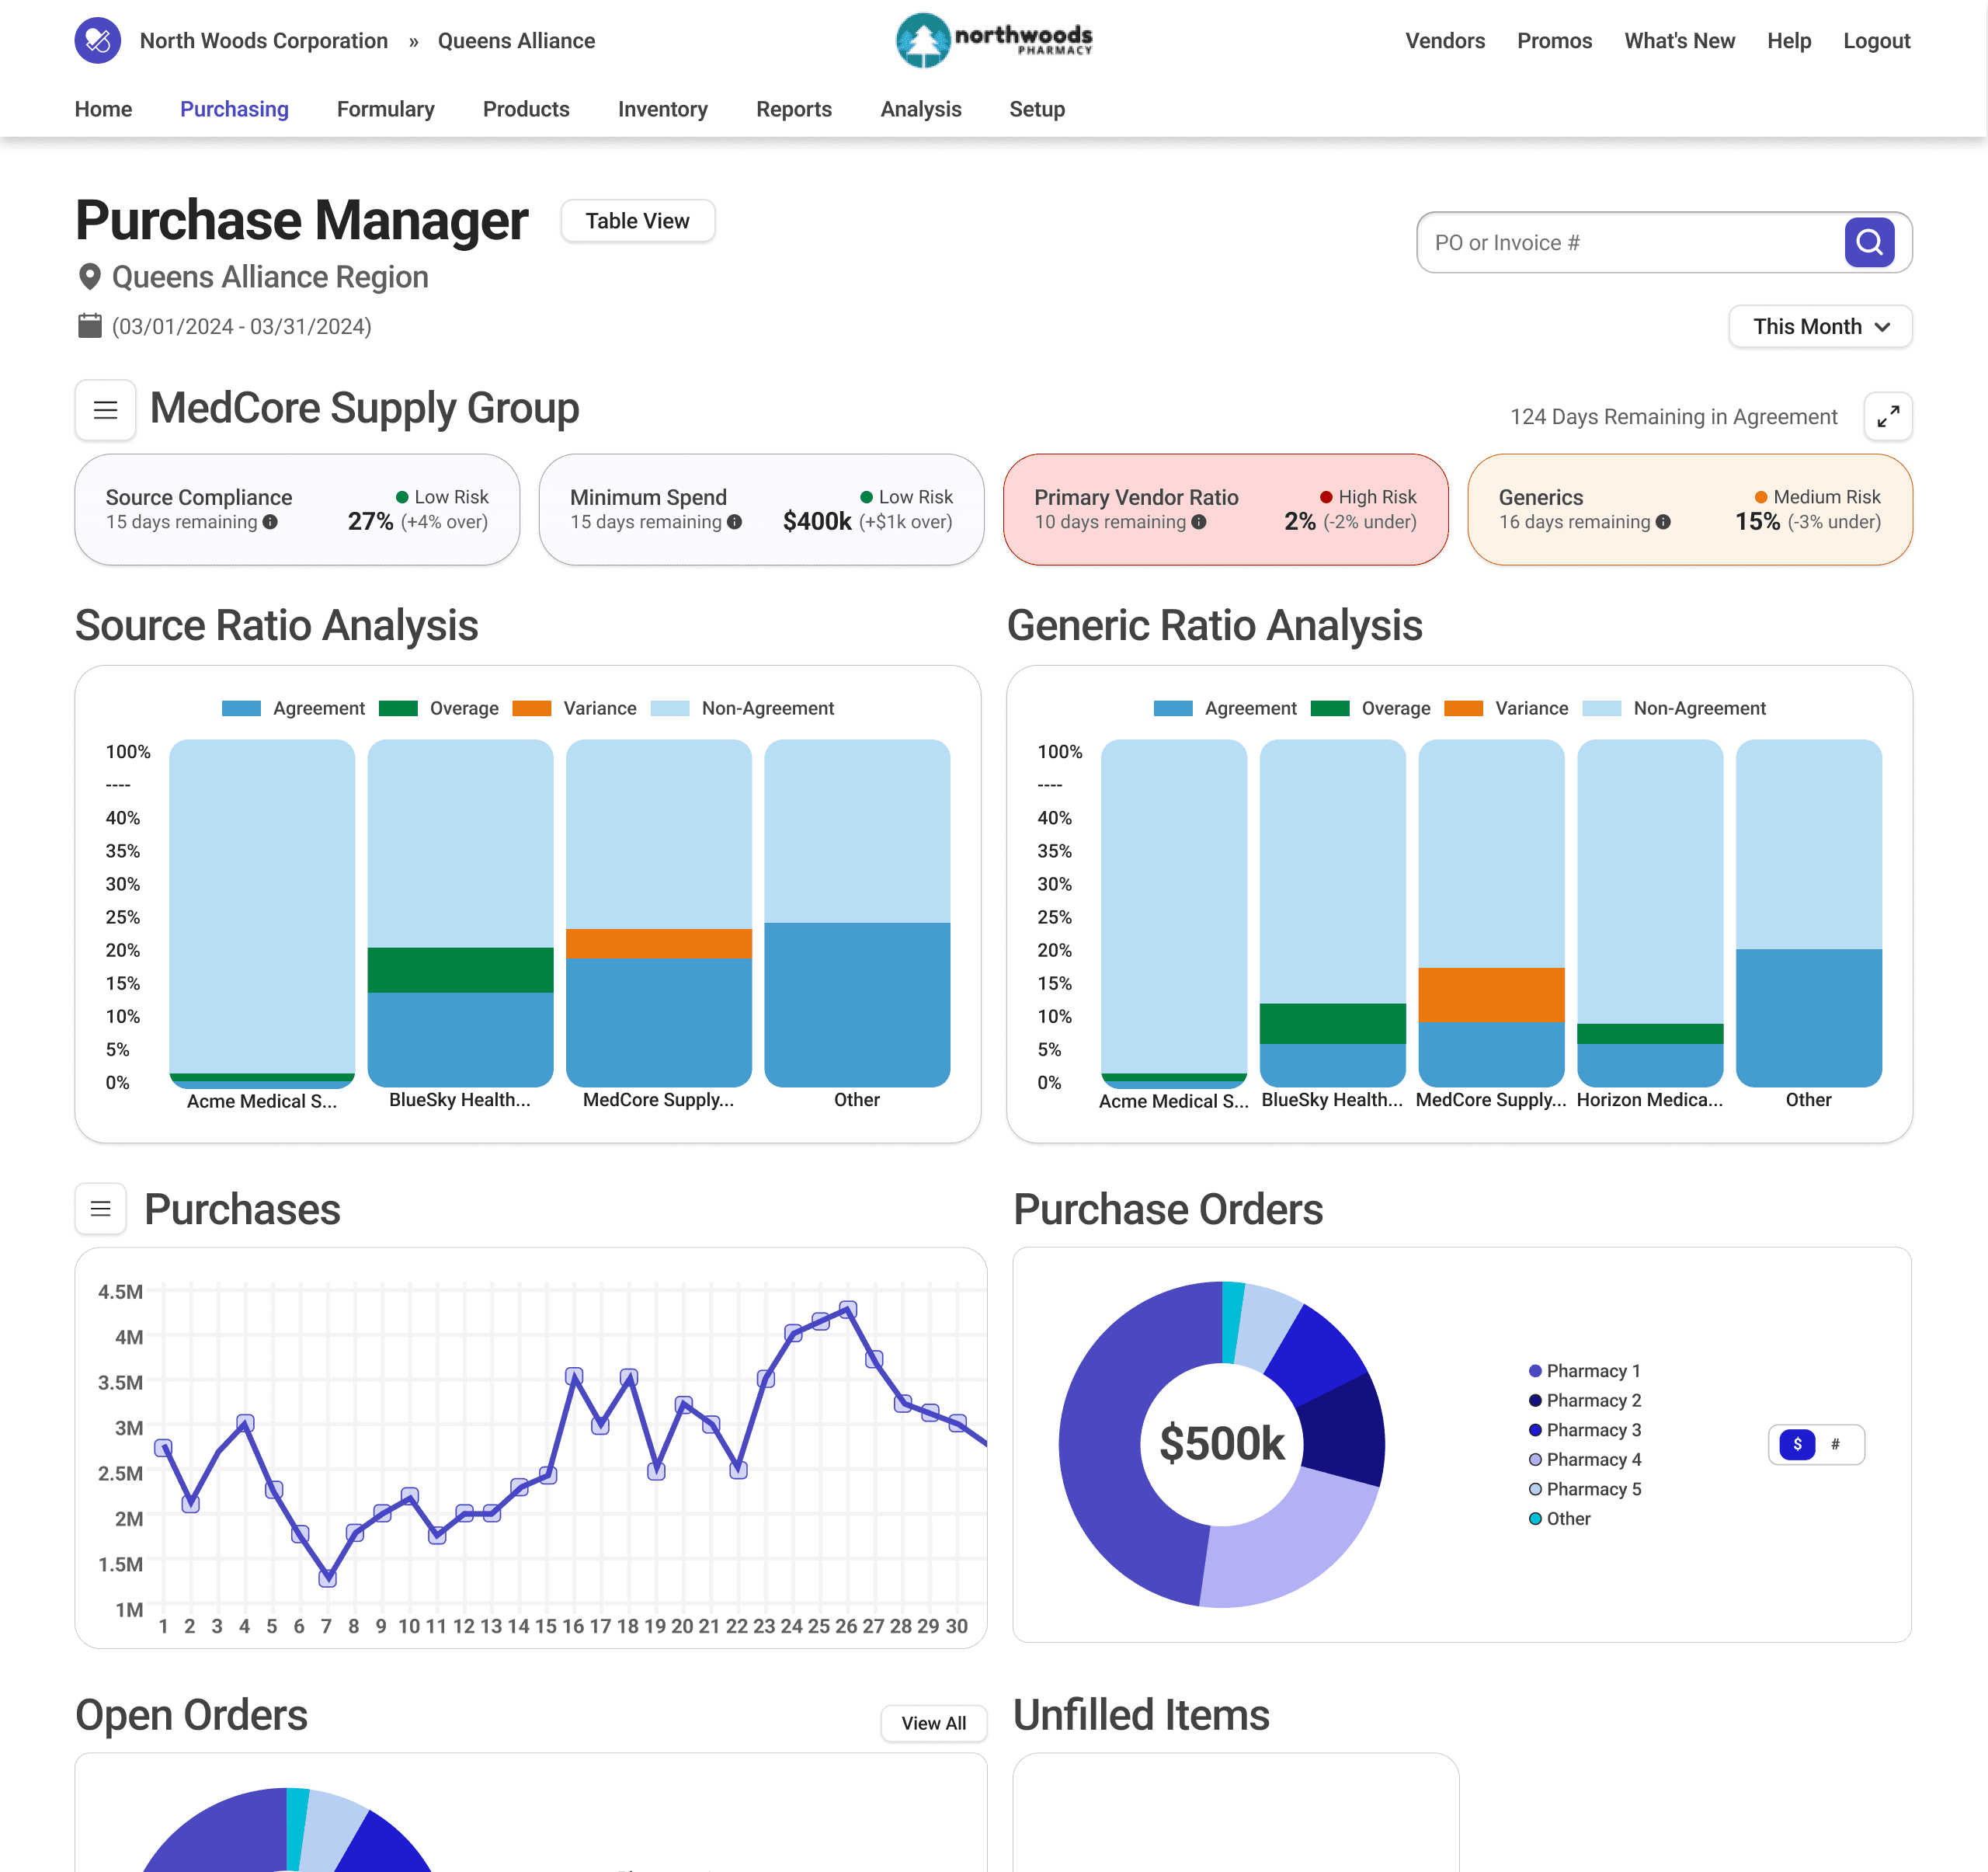Switch to Table View
The width and height of the screenshot is (1988, 1872).
(x=637, y=221)
